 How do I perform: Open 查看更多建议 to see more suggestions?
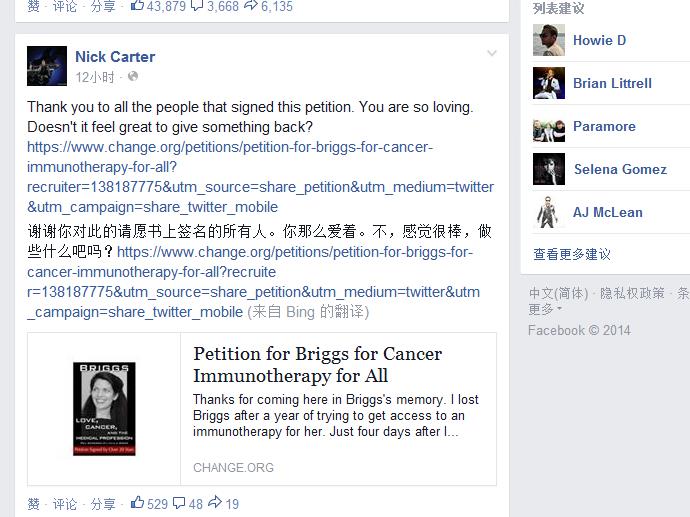(572, 254)
